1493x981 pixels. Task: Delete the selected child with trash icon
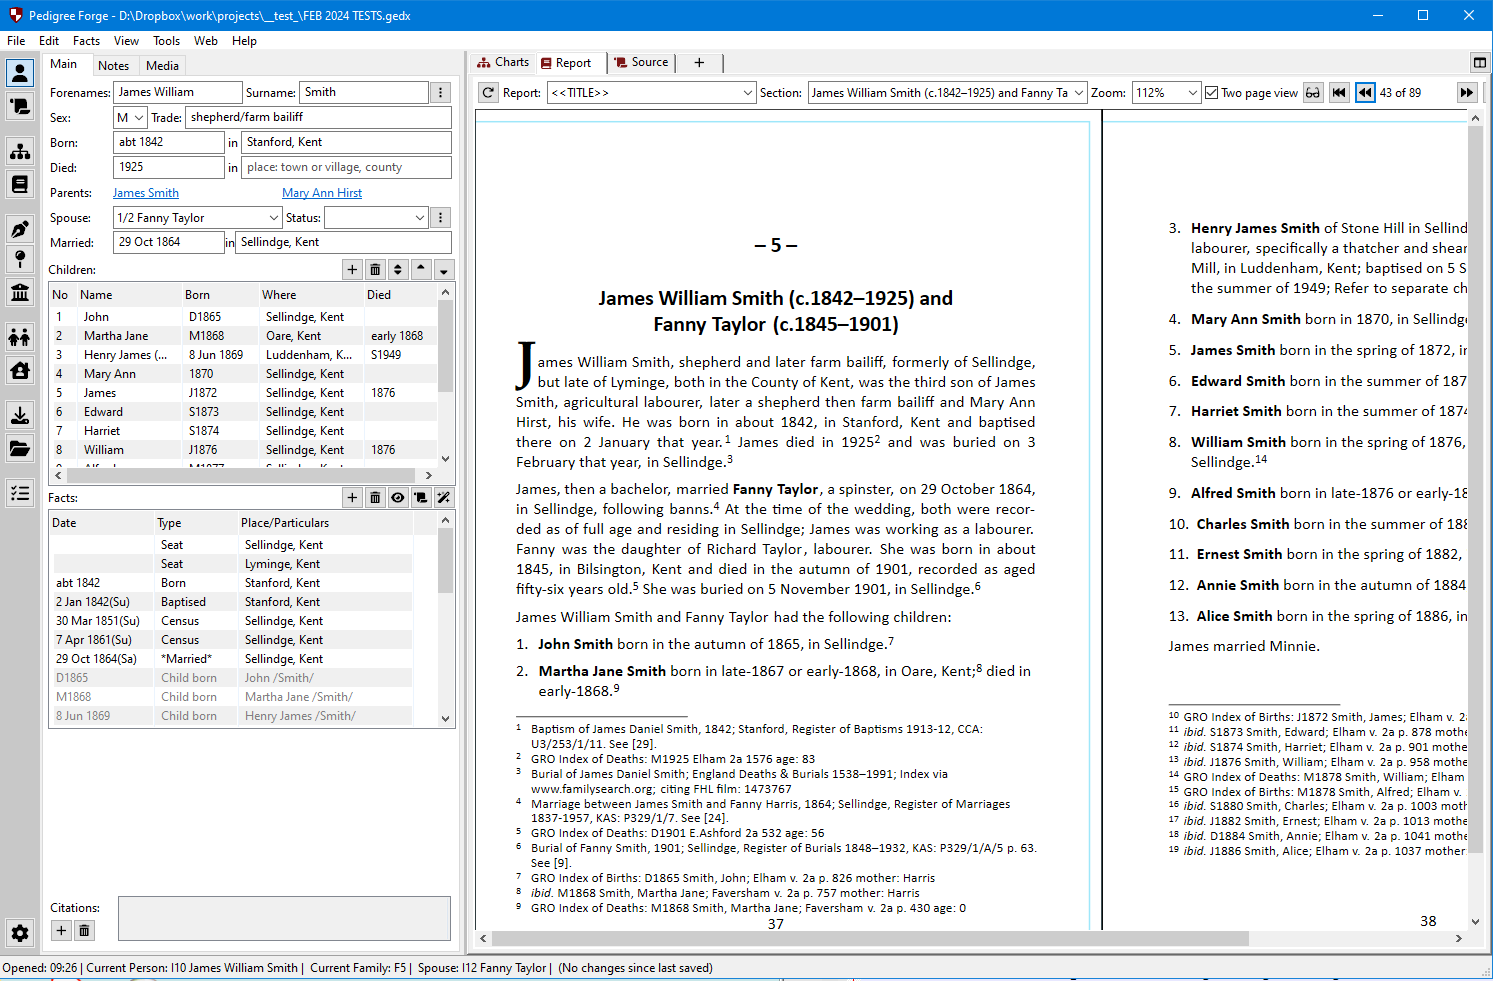click(375, 270)
